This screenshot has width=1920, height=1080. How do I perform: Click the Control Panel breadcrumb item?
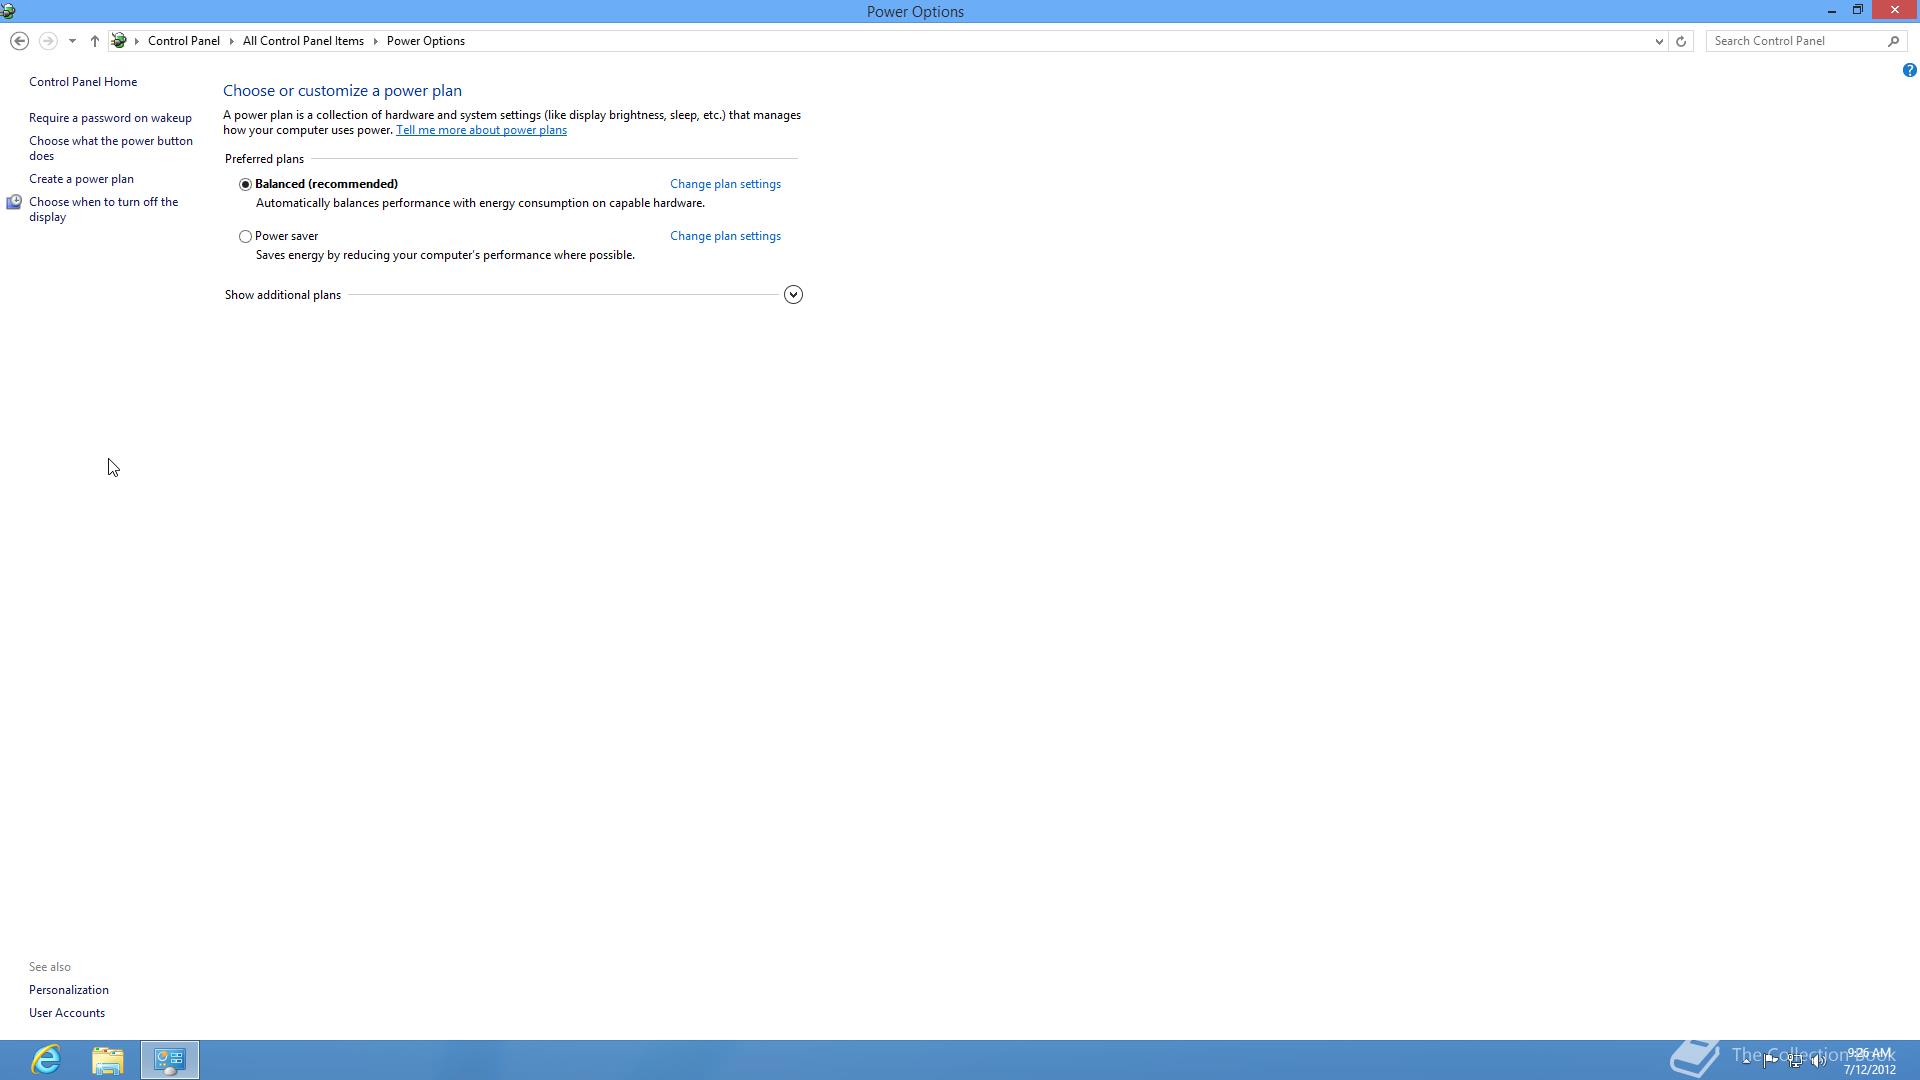(x=183, y=41)
